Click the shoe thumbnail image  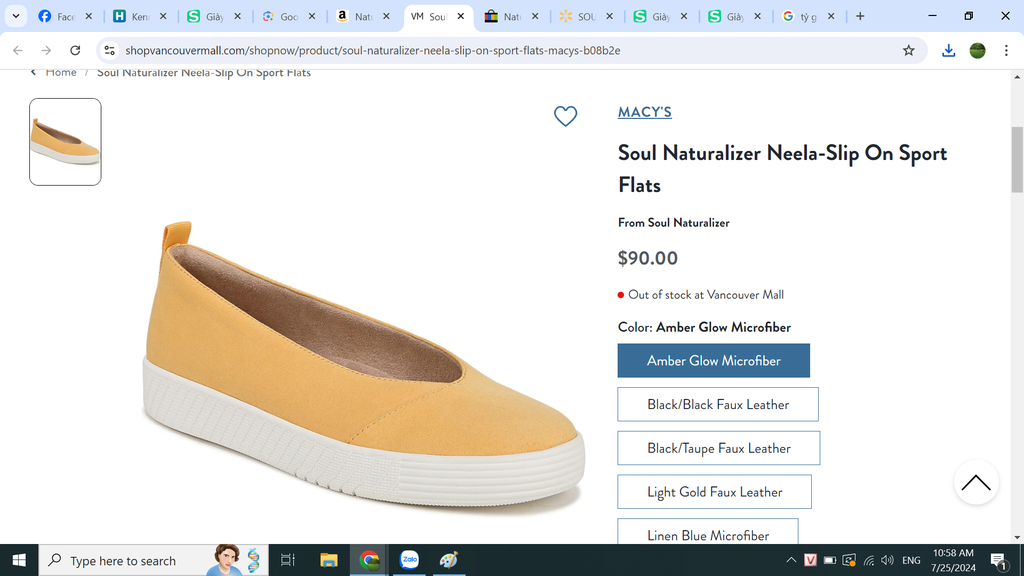[65, 142]
